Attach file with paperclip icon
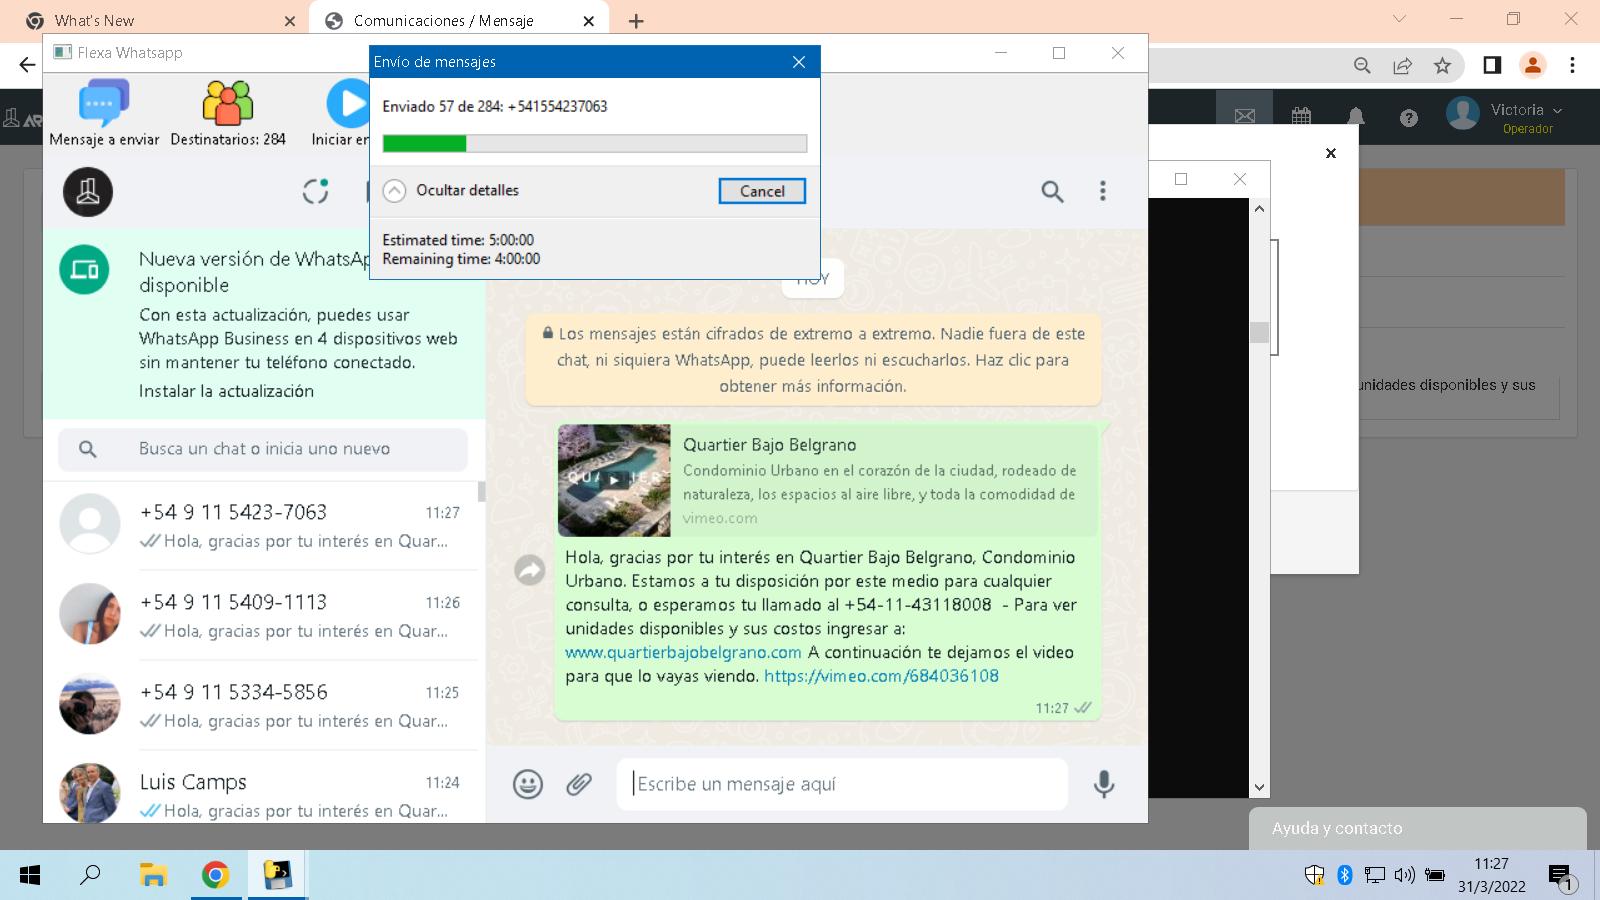 579,784
